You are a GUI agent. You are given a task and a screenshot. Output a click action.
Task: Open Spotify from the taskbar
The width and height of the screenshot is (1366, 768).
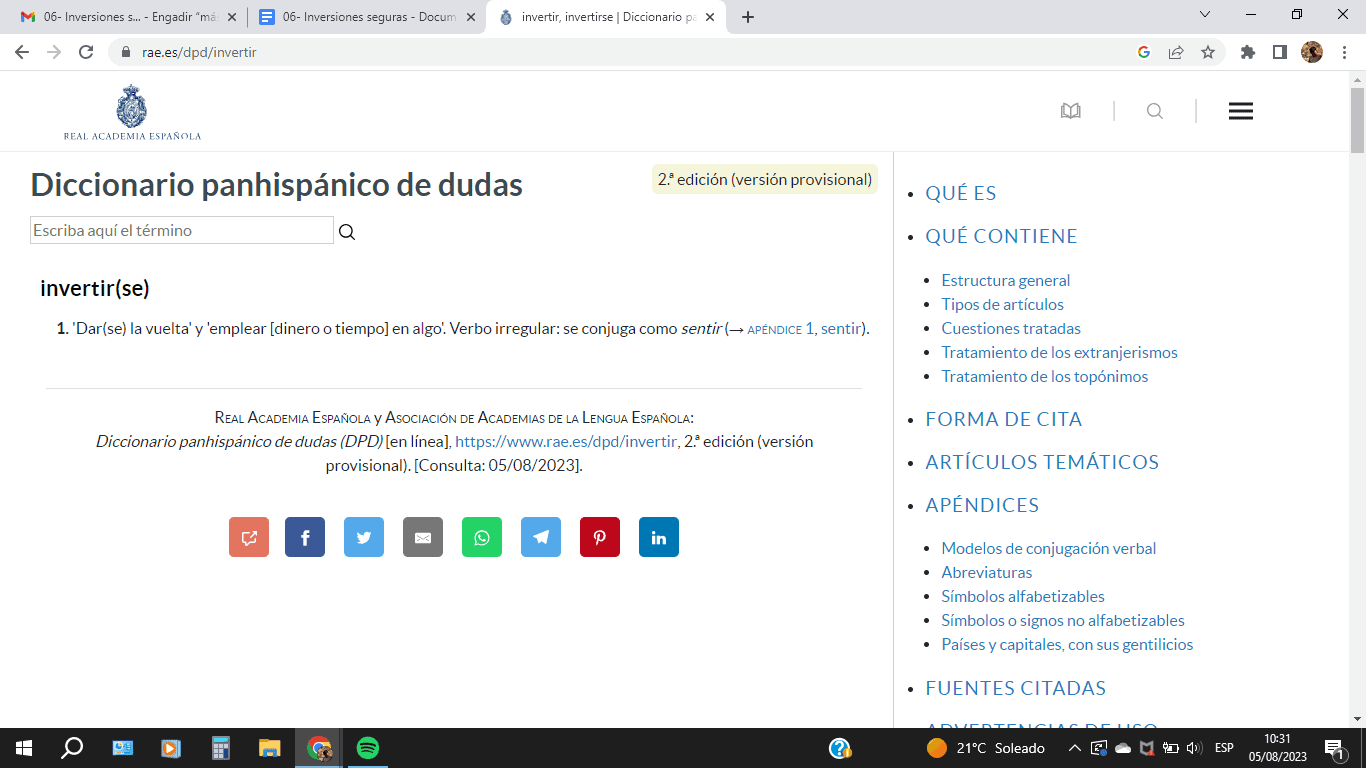tap(368, 748)
